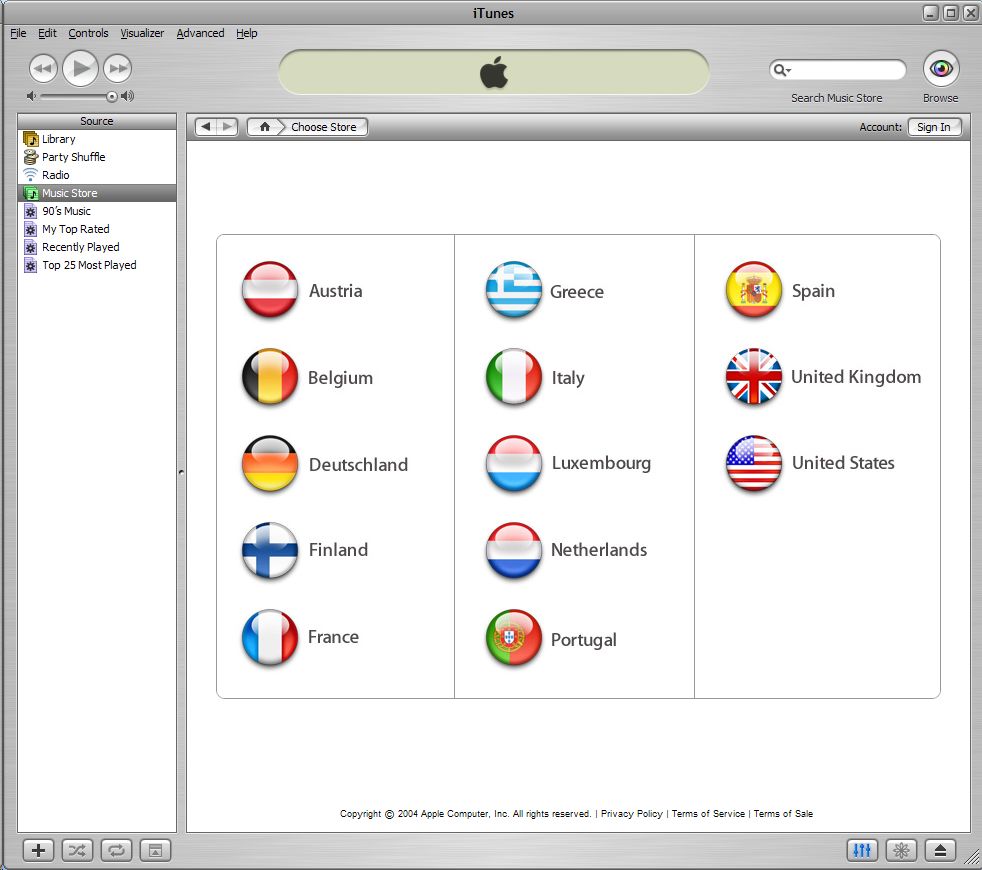The width and height of the screenshot is (982, 870).
Task: Select the Italy flag icon
Action: [x=514, y=376]
